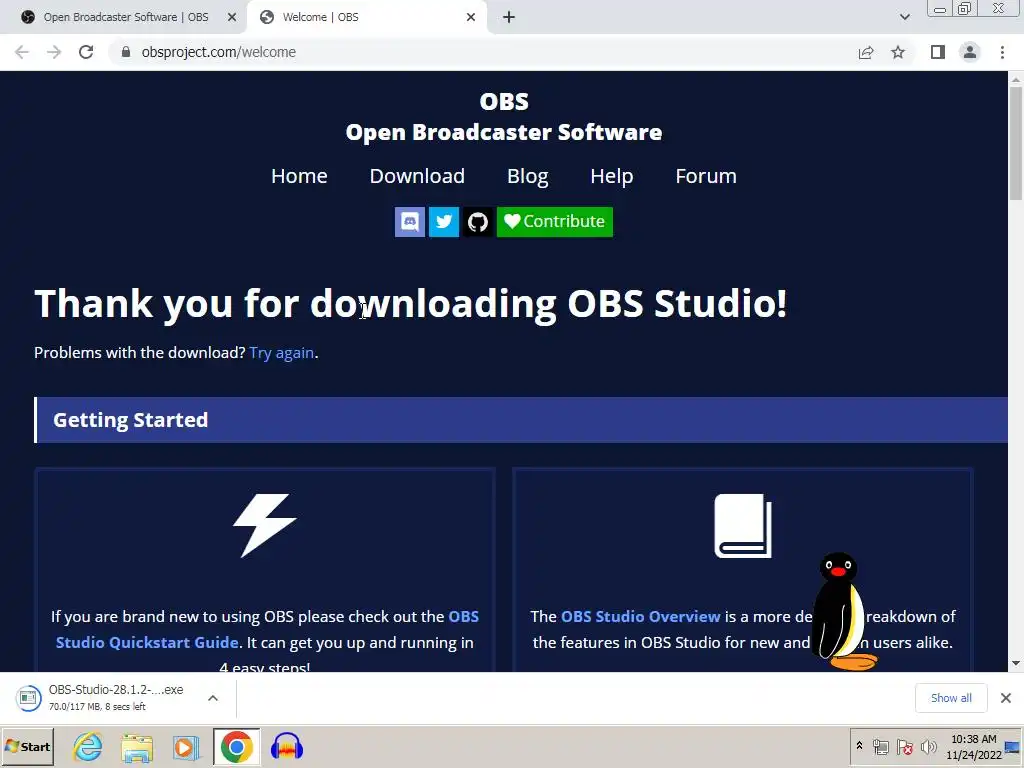Click the Chrome taskbar icon
The width and height of the screenshot is (1024, 768).
[x=236, y=747]
